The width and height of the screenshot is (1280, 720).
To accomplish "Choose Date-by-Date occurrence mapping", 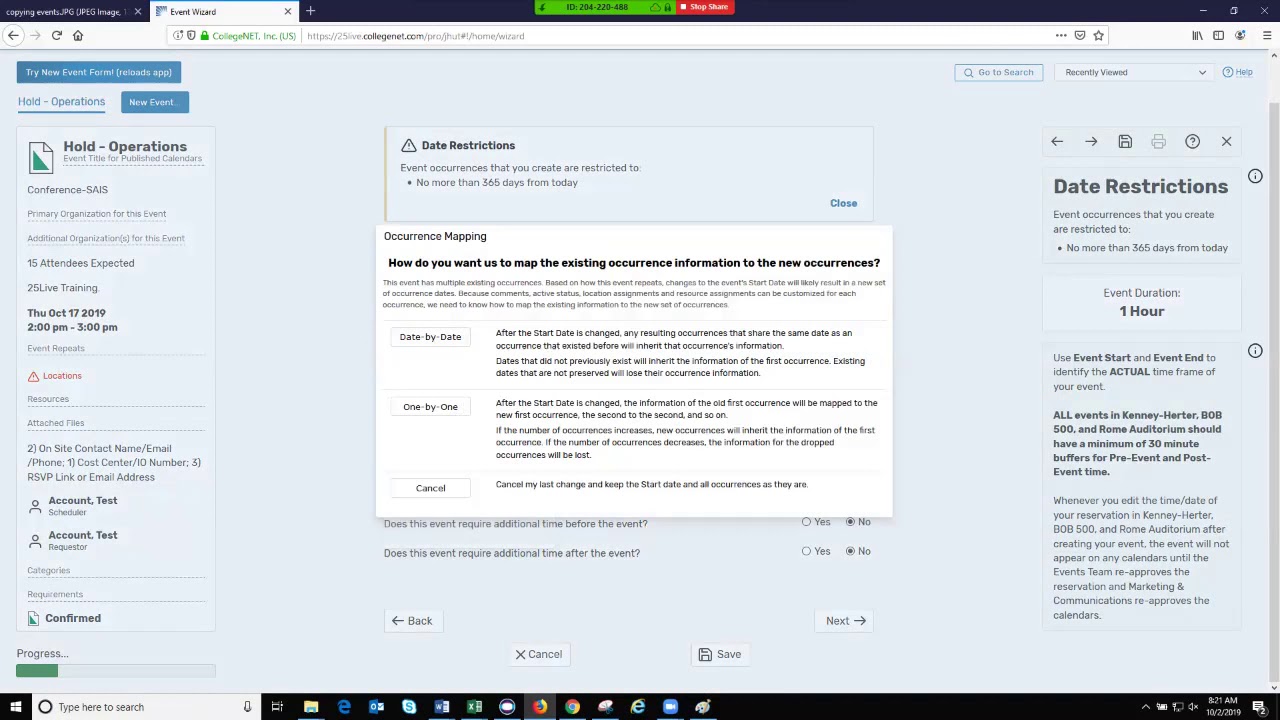I will 430,337.
